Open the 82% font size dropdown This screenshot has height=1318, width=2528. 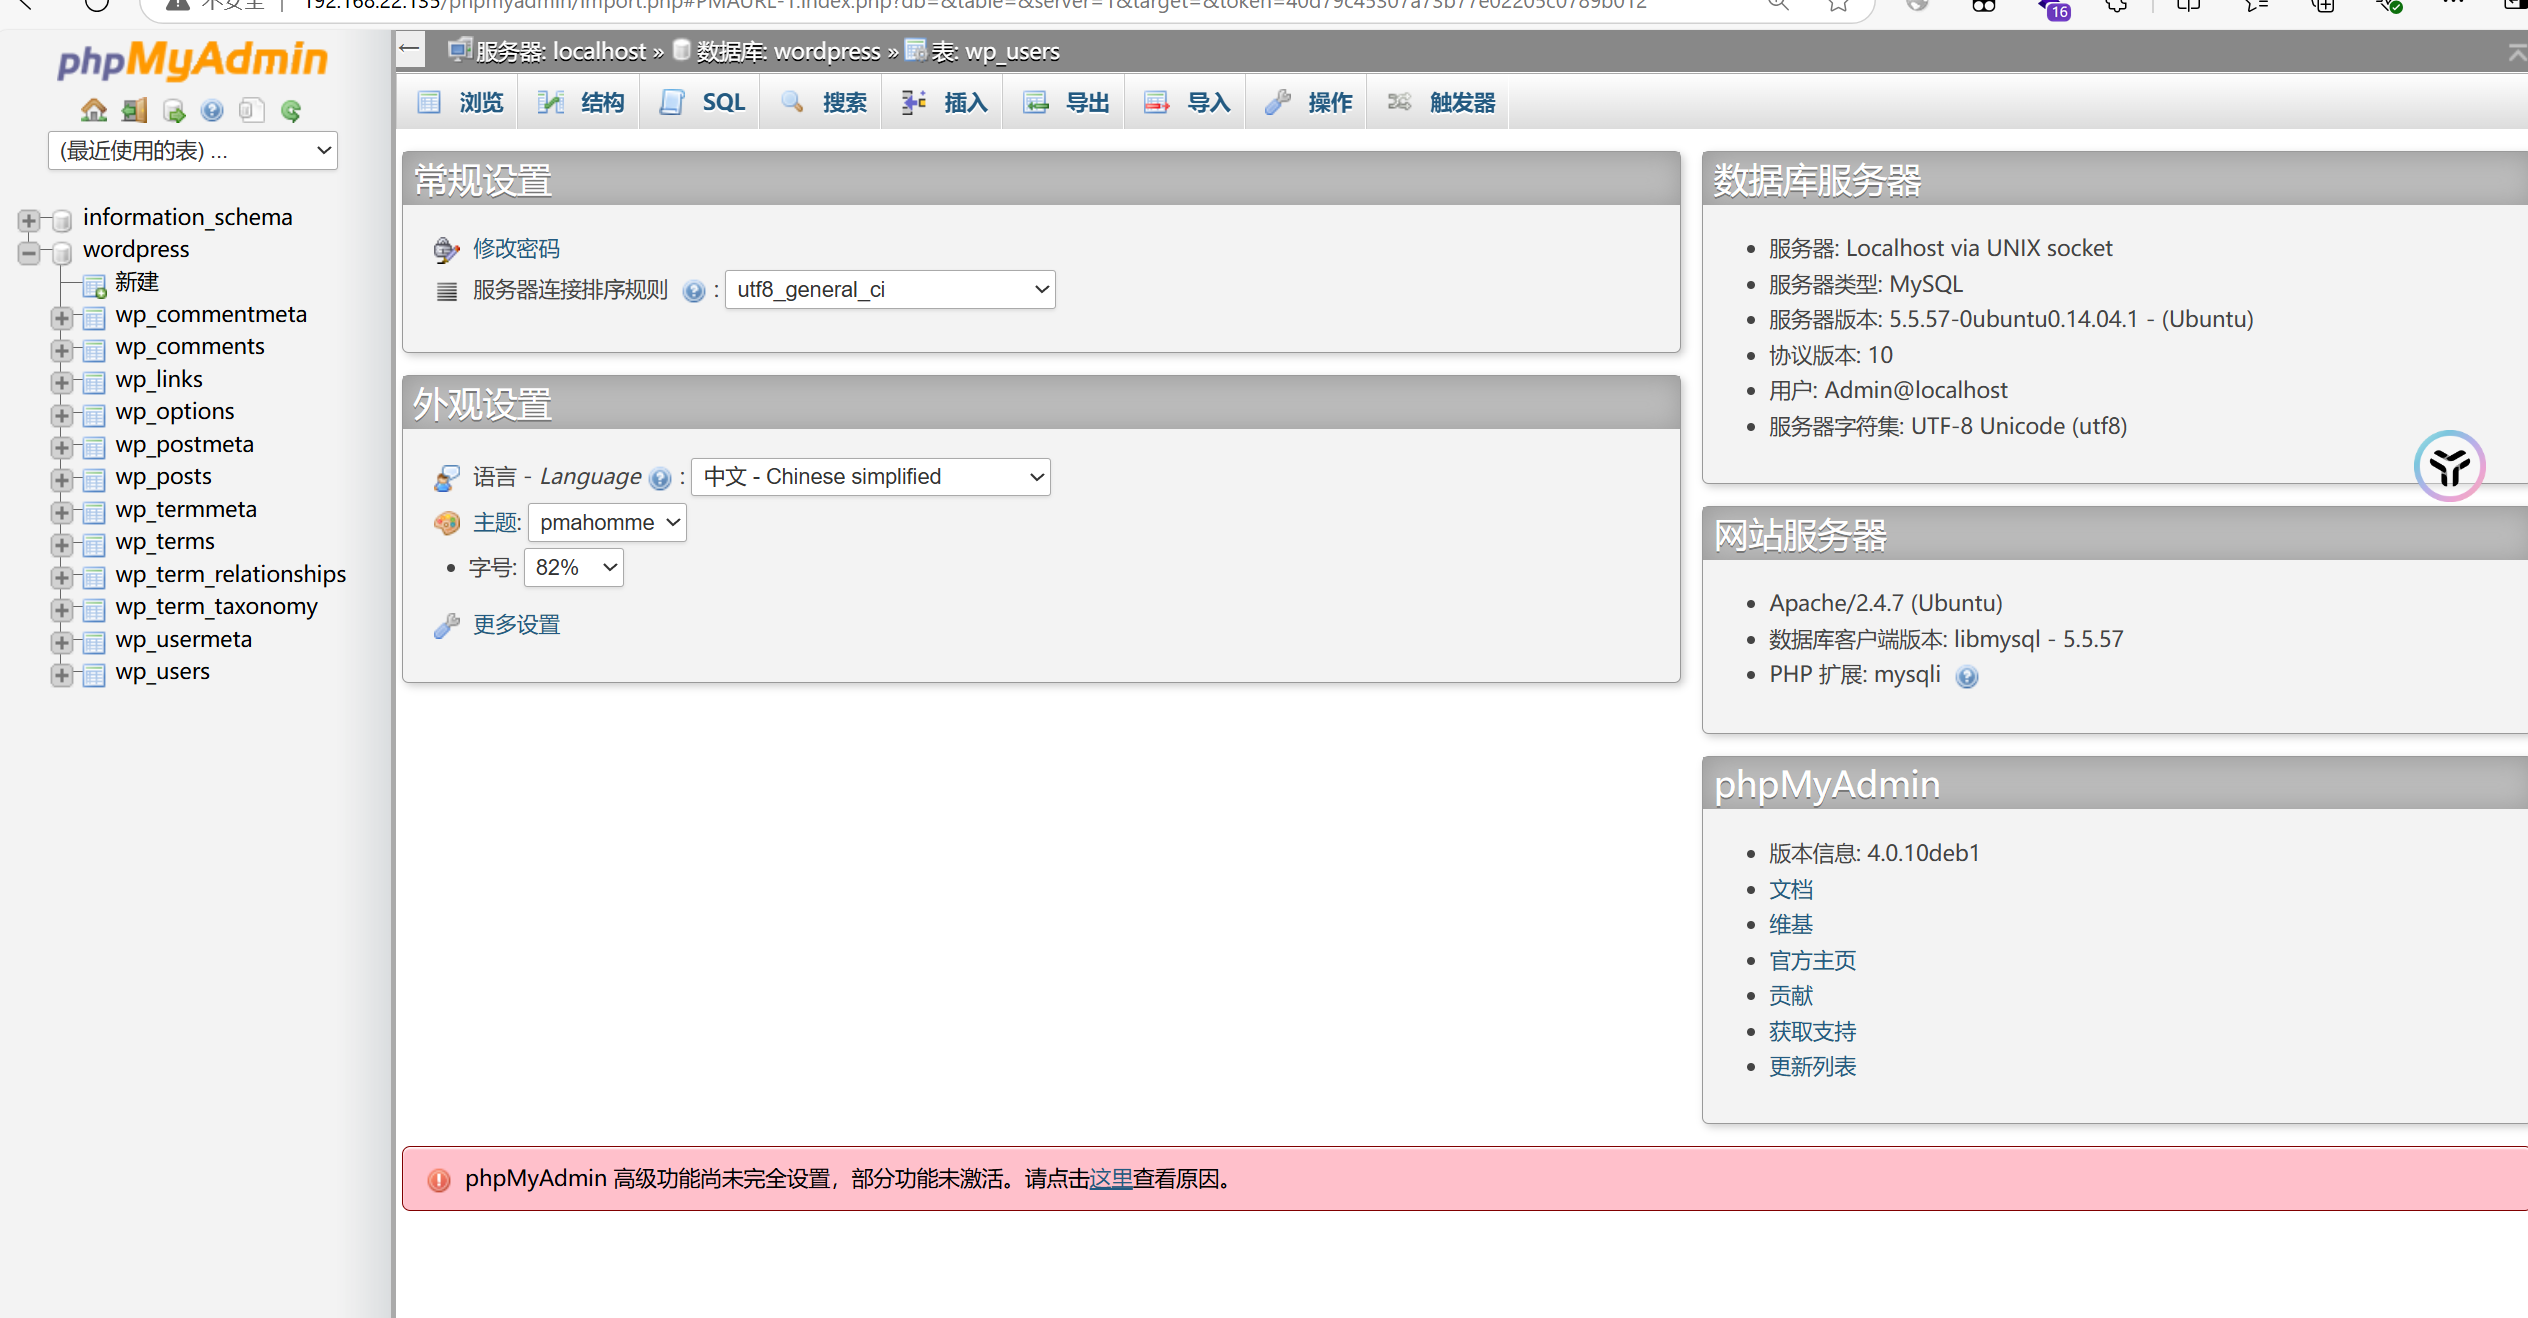pyautogui.click(x=574, y=568)
